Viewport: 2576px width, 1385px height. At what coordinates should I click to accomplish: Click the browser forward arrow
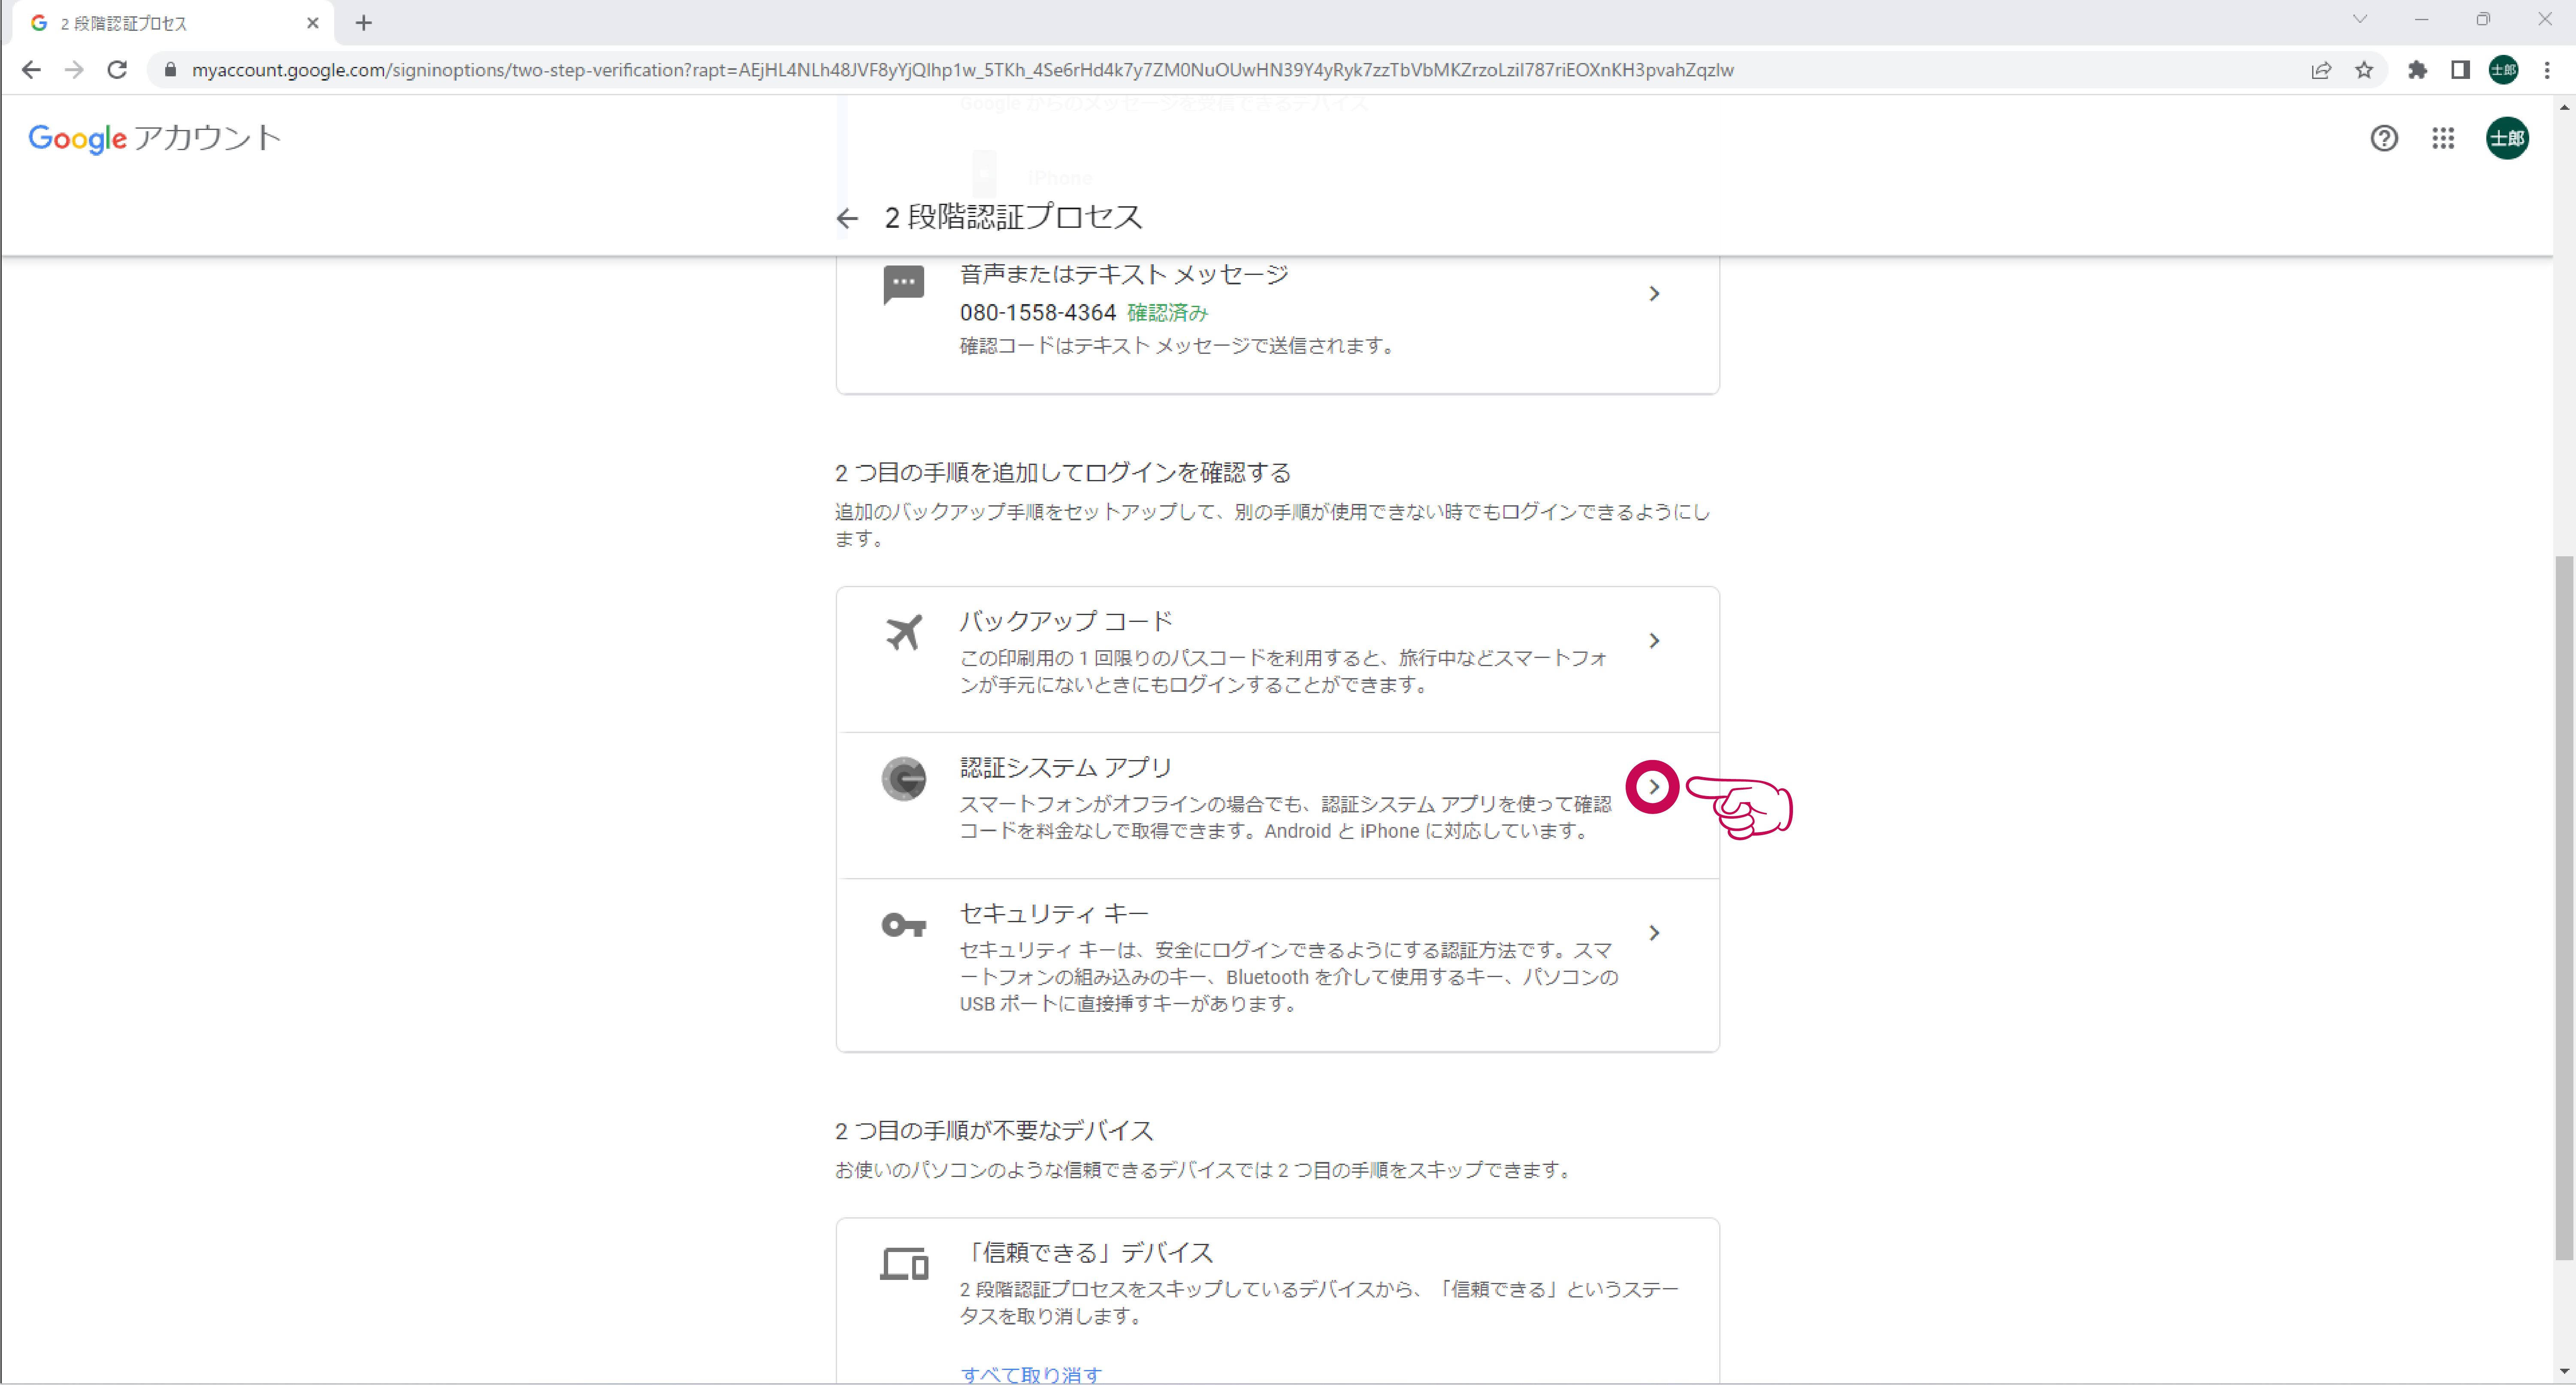(x=74, y=70)
